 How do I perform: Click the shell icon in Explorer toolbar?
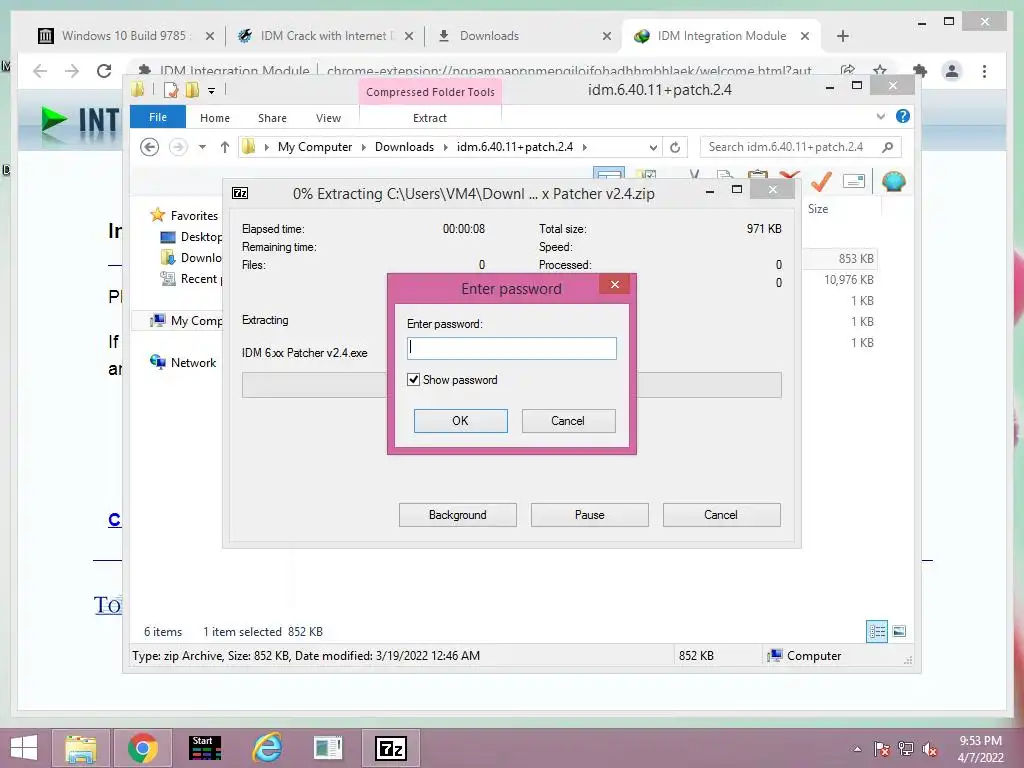click(893, 181)
